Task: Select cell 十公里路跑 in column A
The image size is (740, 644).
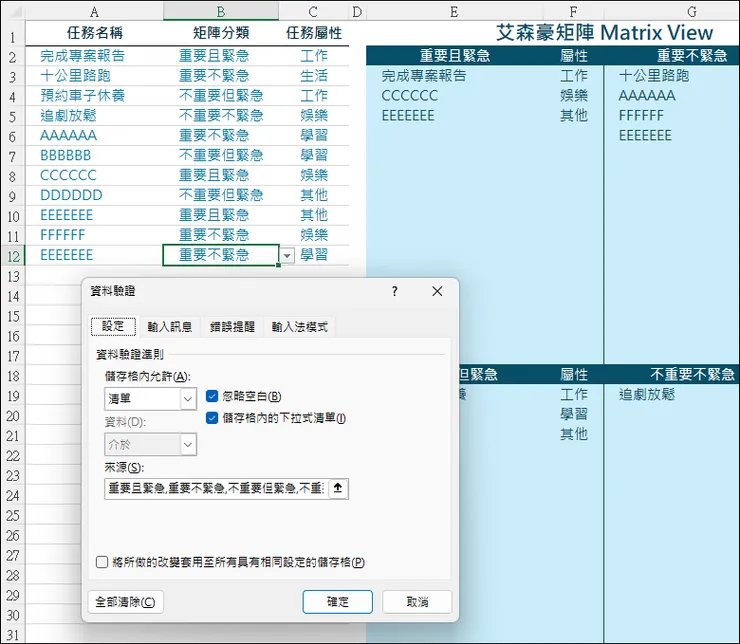Action: pyautogui.click(x=94, y=75)
